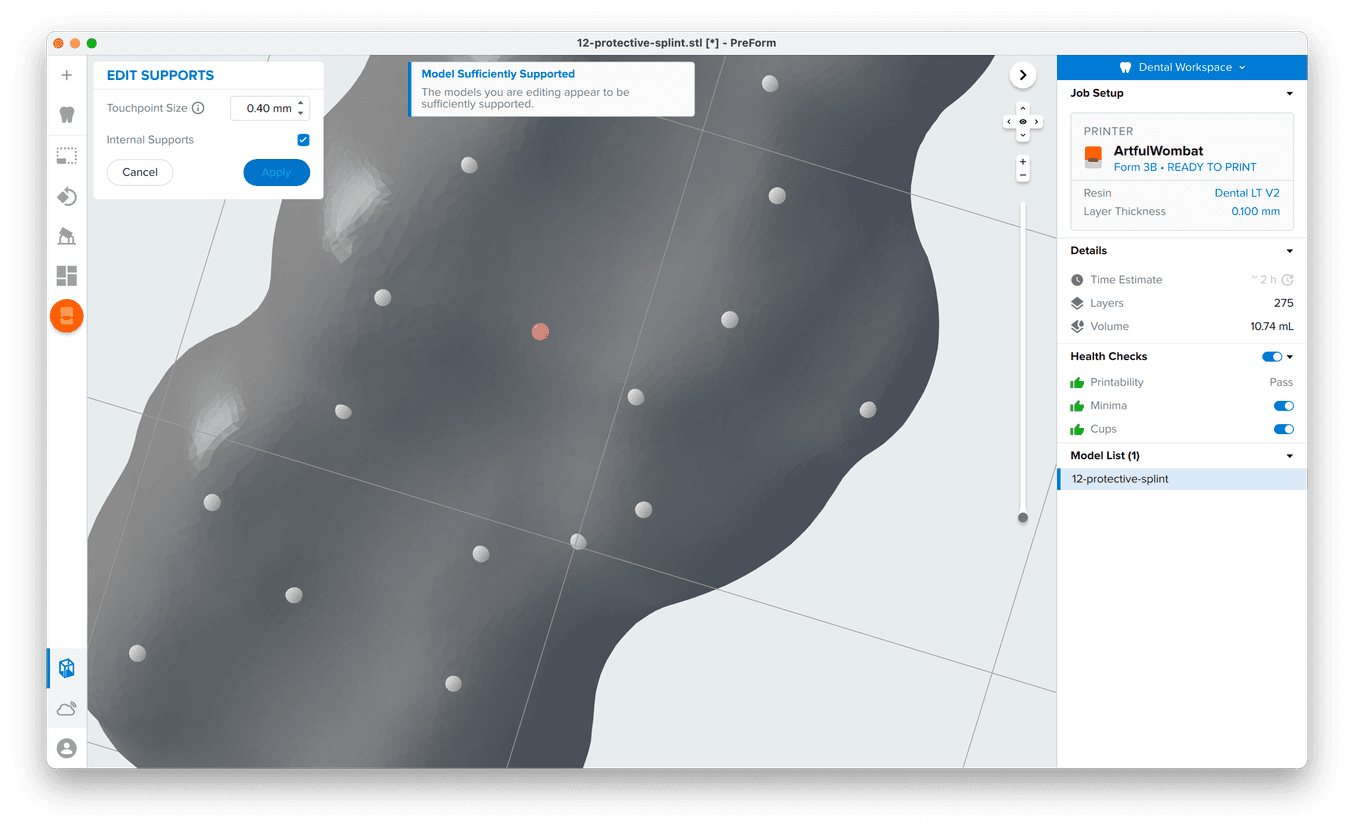Click the Touchpoint Size input field

264,108
